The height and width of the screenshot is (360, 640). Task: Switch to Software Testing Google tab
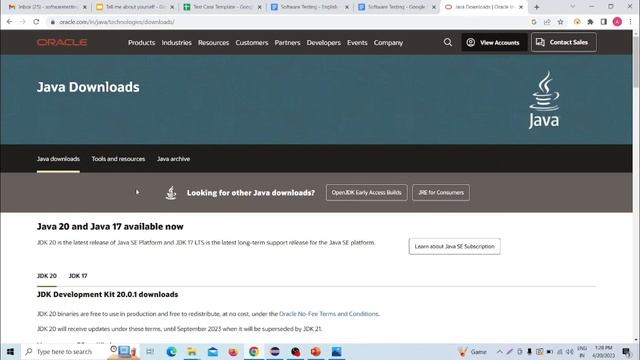coord(397,7)
